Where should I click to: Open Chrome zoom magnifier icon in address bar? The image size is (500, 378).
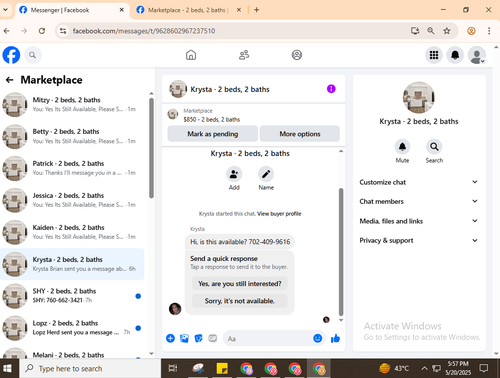pos(431,31)
